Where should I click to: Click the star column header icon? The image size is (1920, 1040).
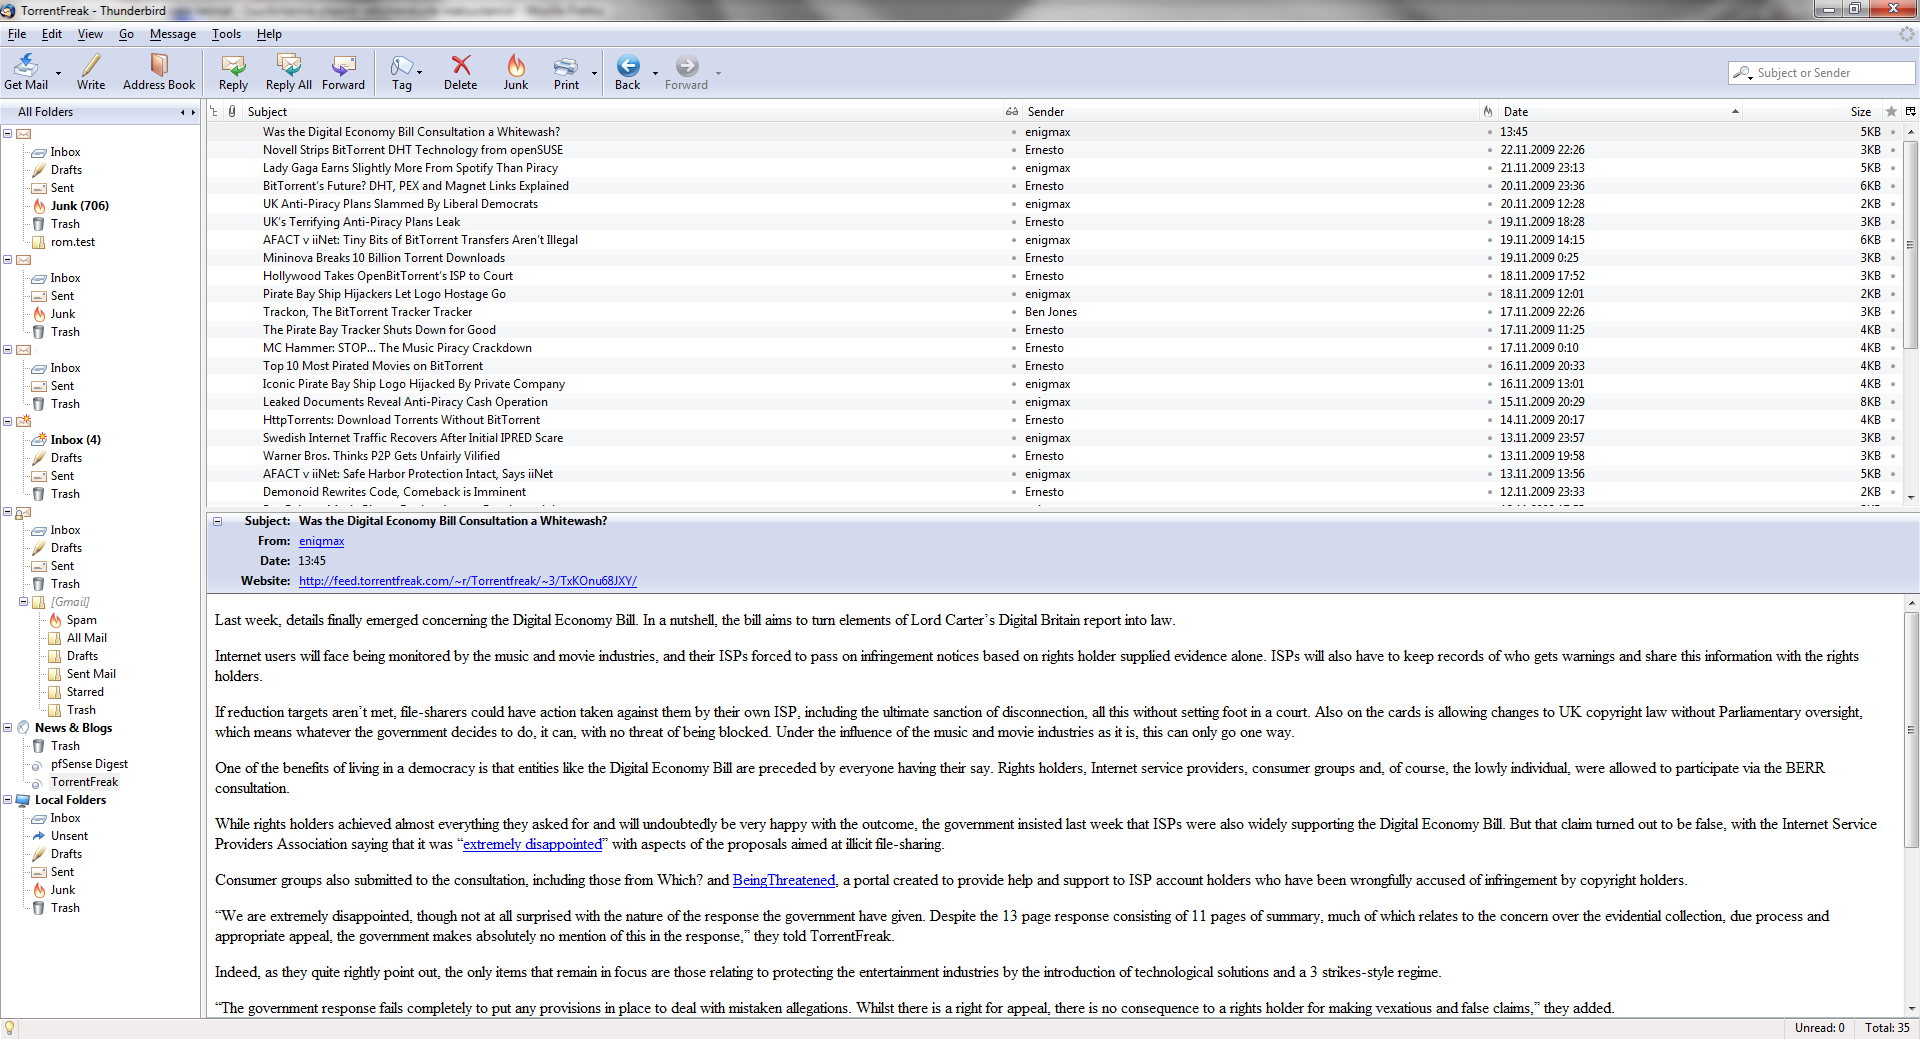(x=1891, y=112)
